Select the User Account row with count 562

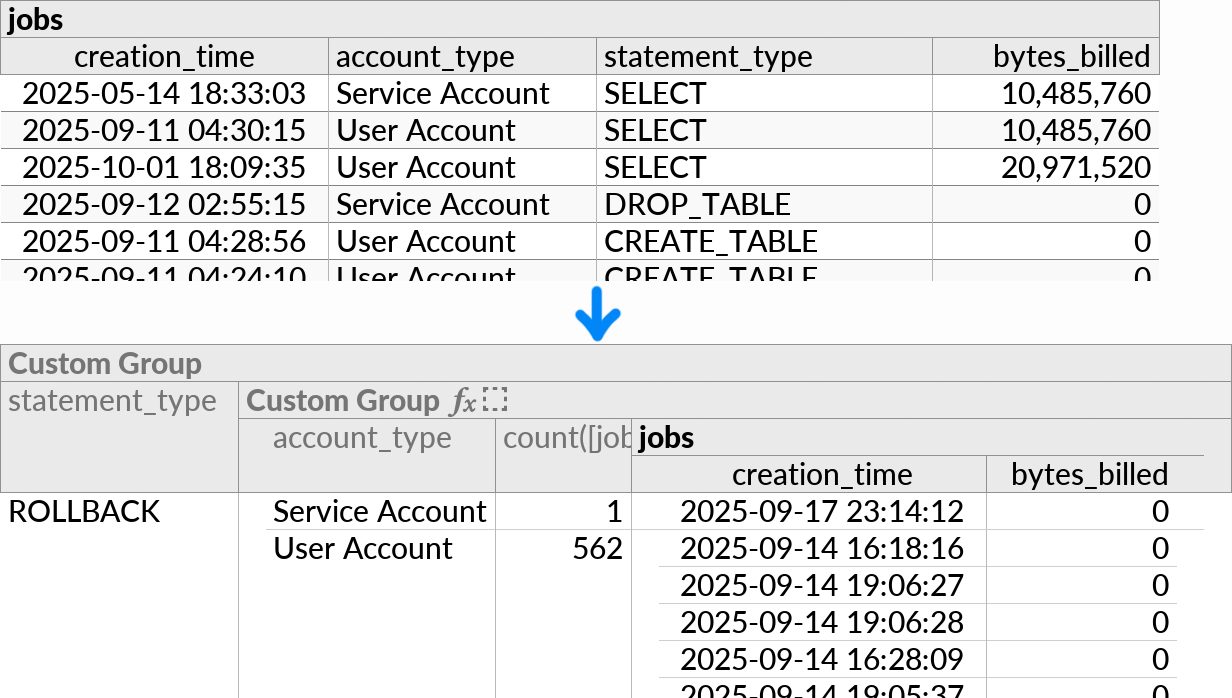pyautogui.click(x=363, y=548)
